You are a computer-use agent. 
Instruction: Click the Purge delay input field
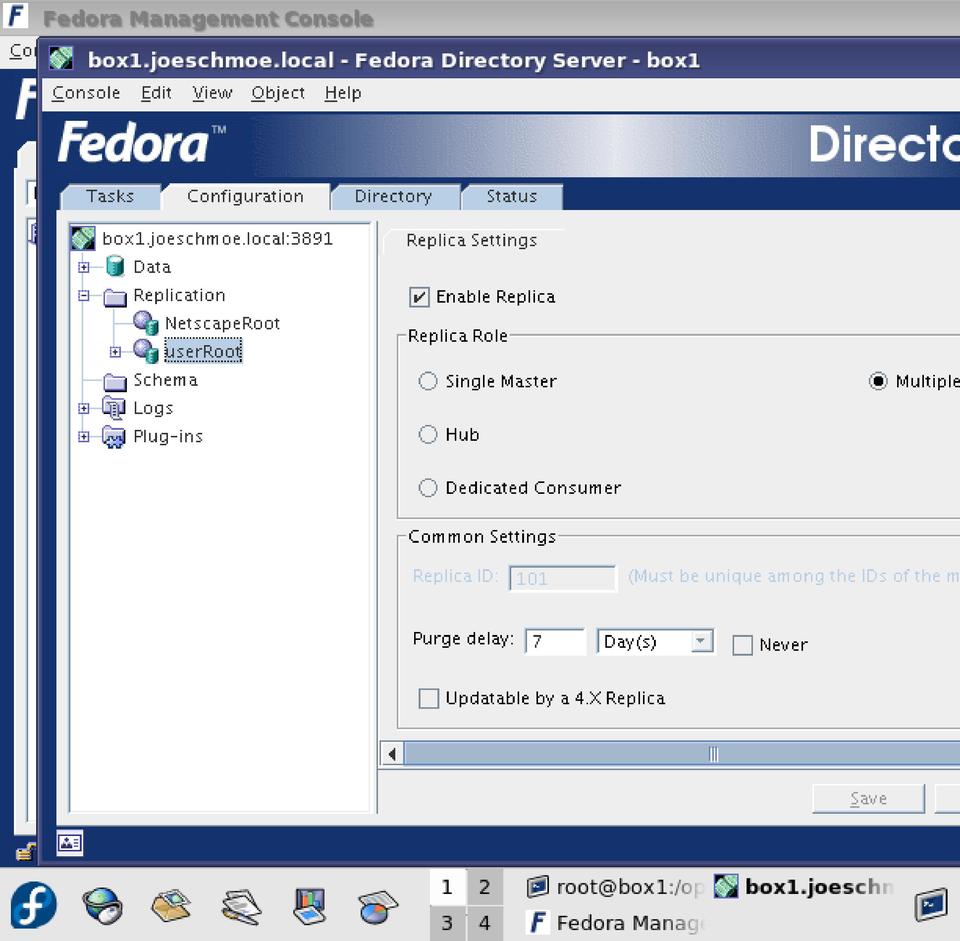pos(555,642)
